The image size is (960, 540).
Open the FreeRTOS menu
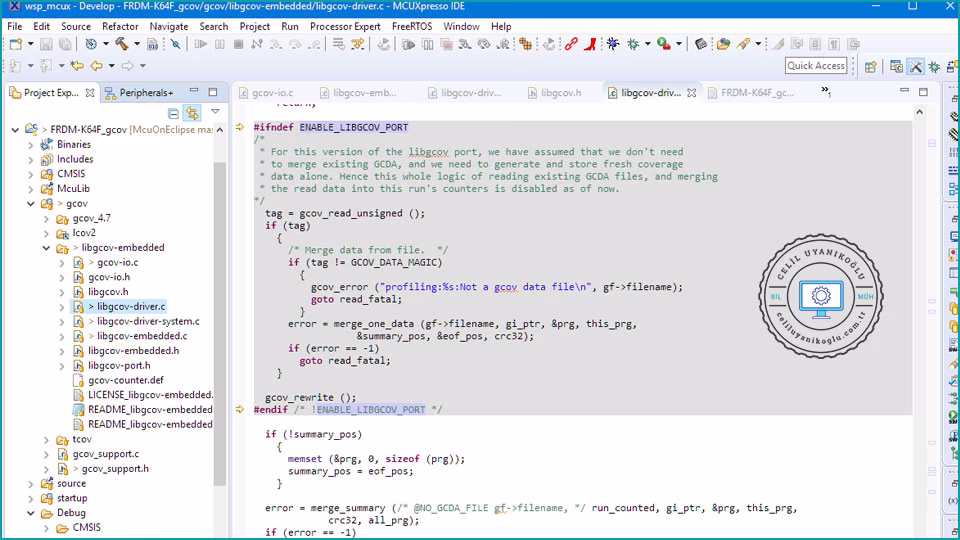coord(412,26)
